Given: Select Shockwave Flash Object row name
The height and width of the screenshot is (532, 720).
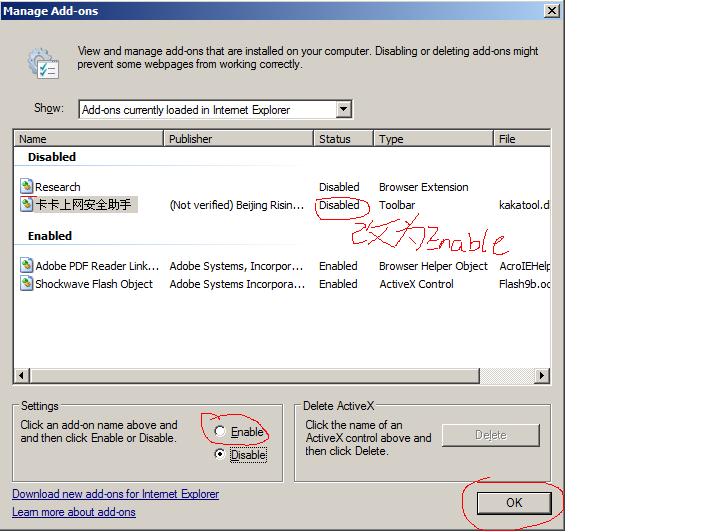Looking at the screenshot, I should click(x=94, y=284).
